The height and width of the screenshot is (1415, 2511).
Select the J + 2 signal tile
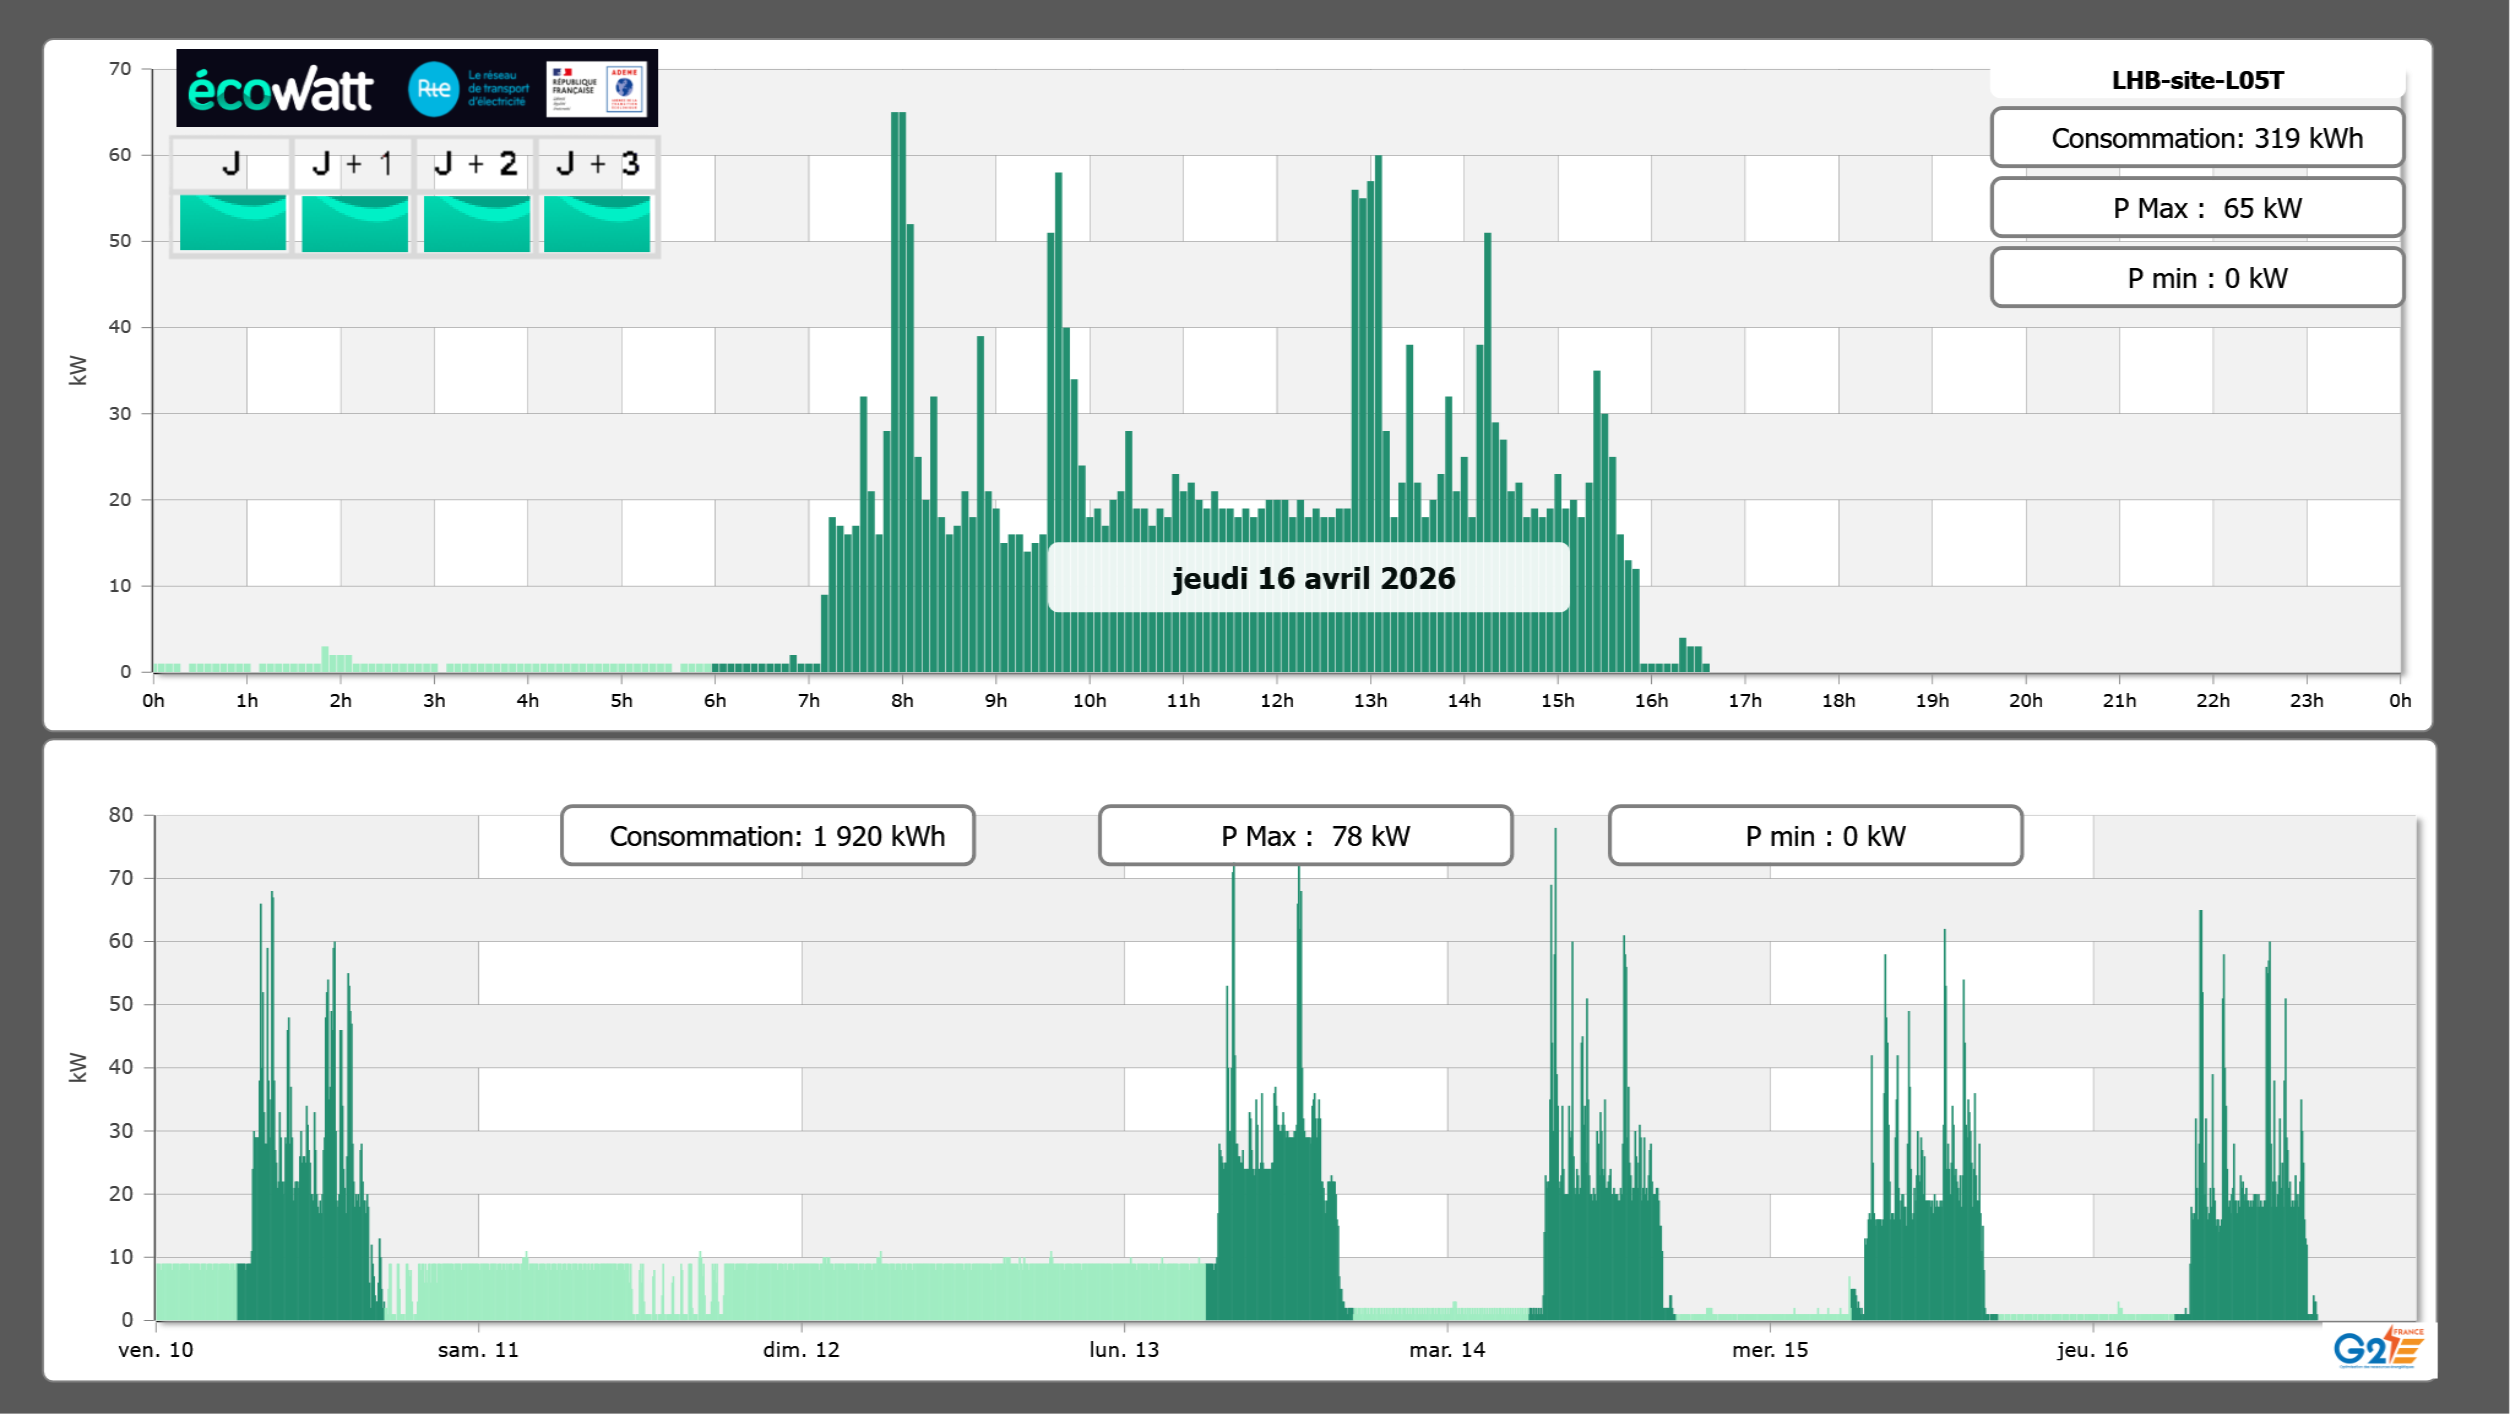coord(477,223)
